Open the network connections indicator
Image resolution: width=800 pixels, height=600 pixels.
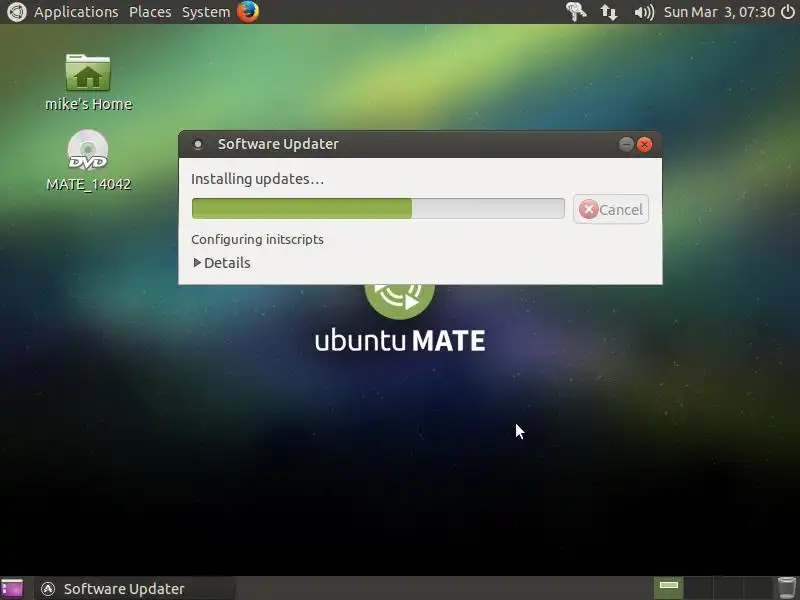pos(609,12)
